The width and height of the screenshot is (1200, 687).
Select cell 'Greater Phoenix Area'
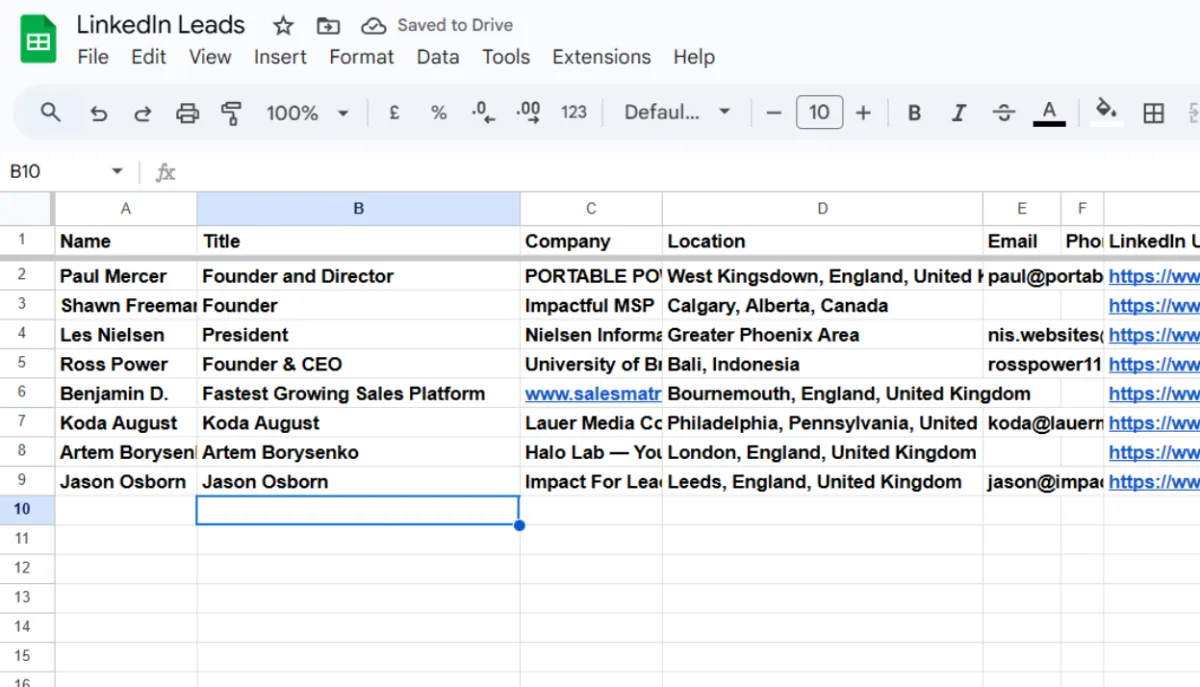pyautogui.click(x=823, y=335)
